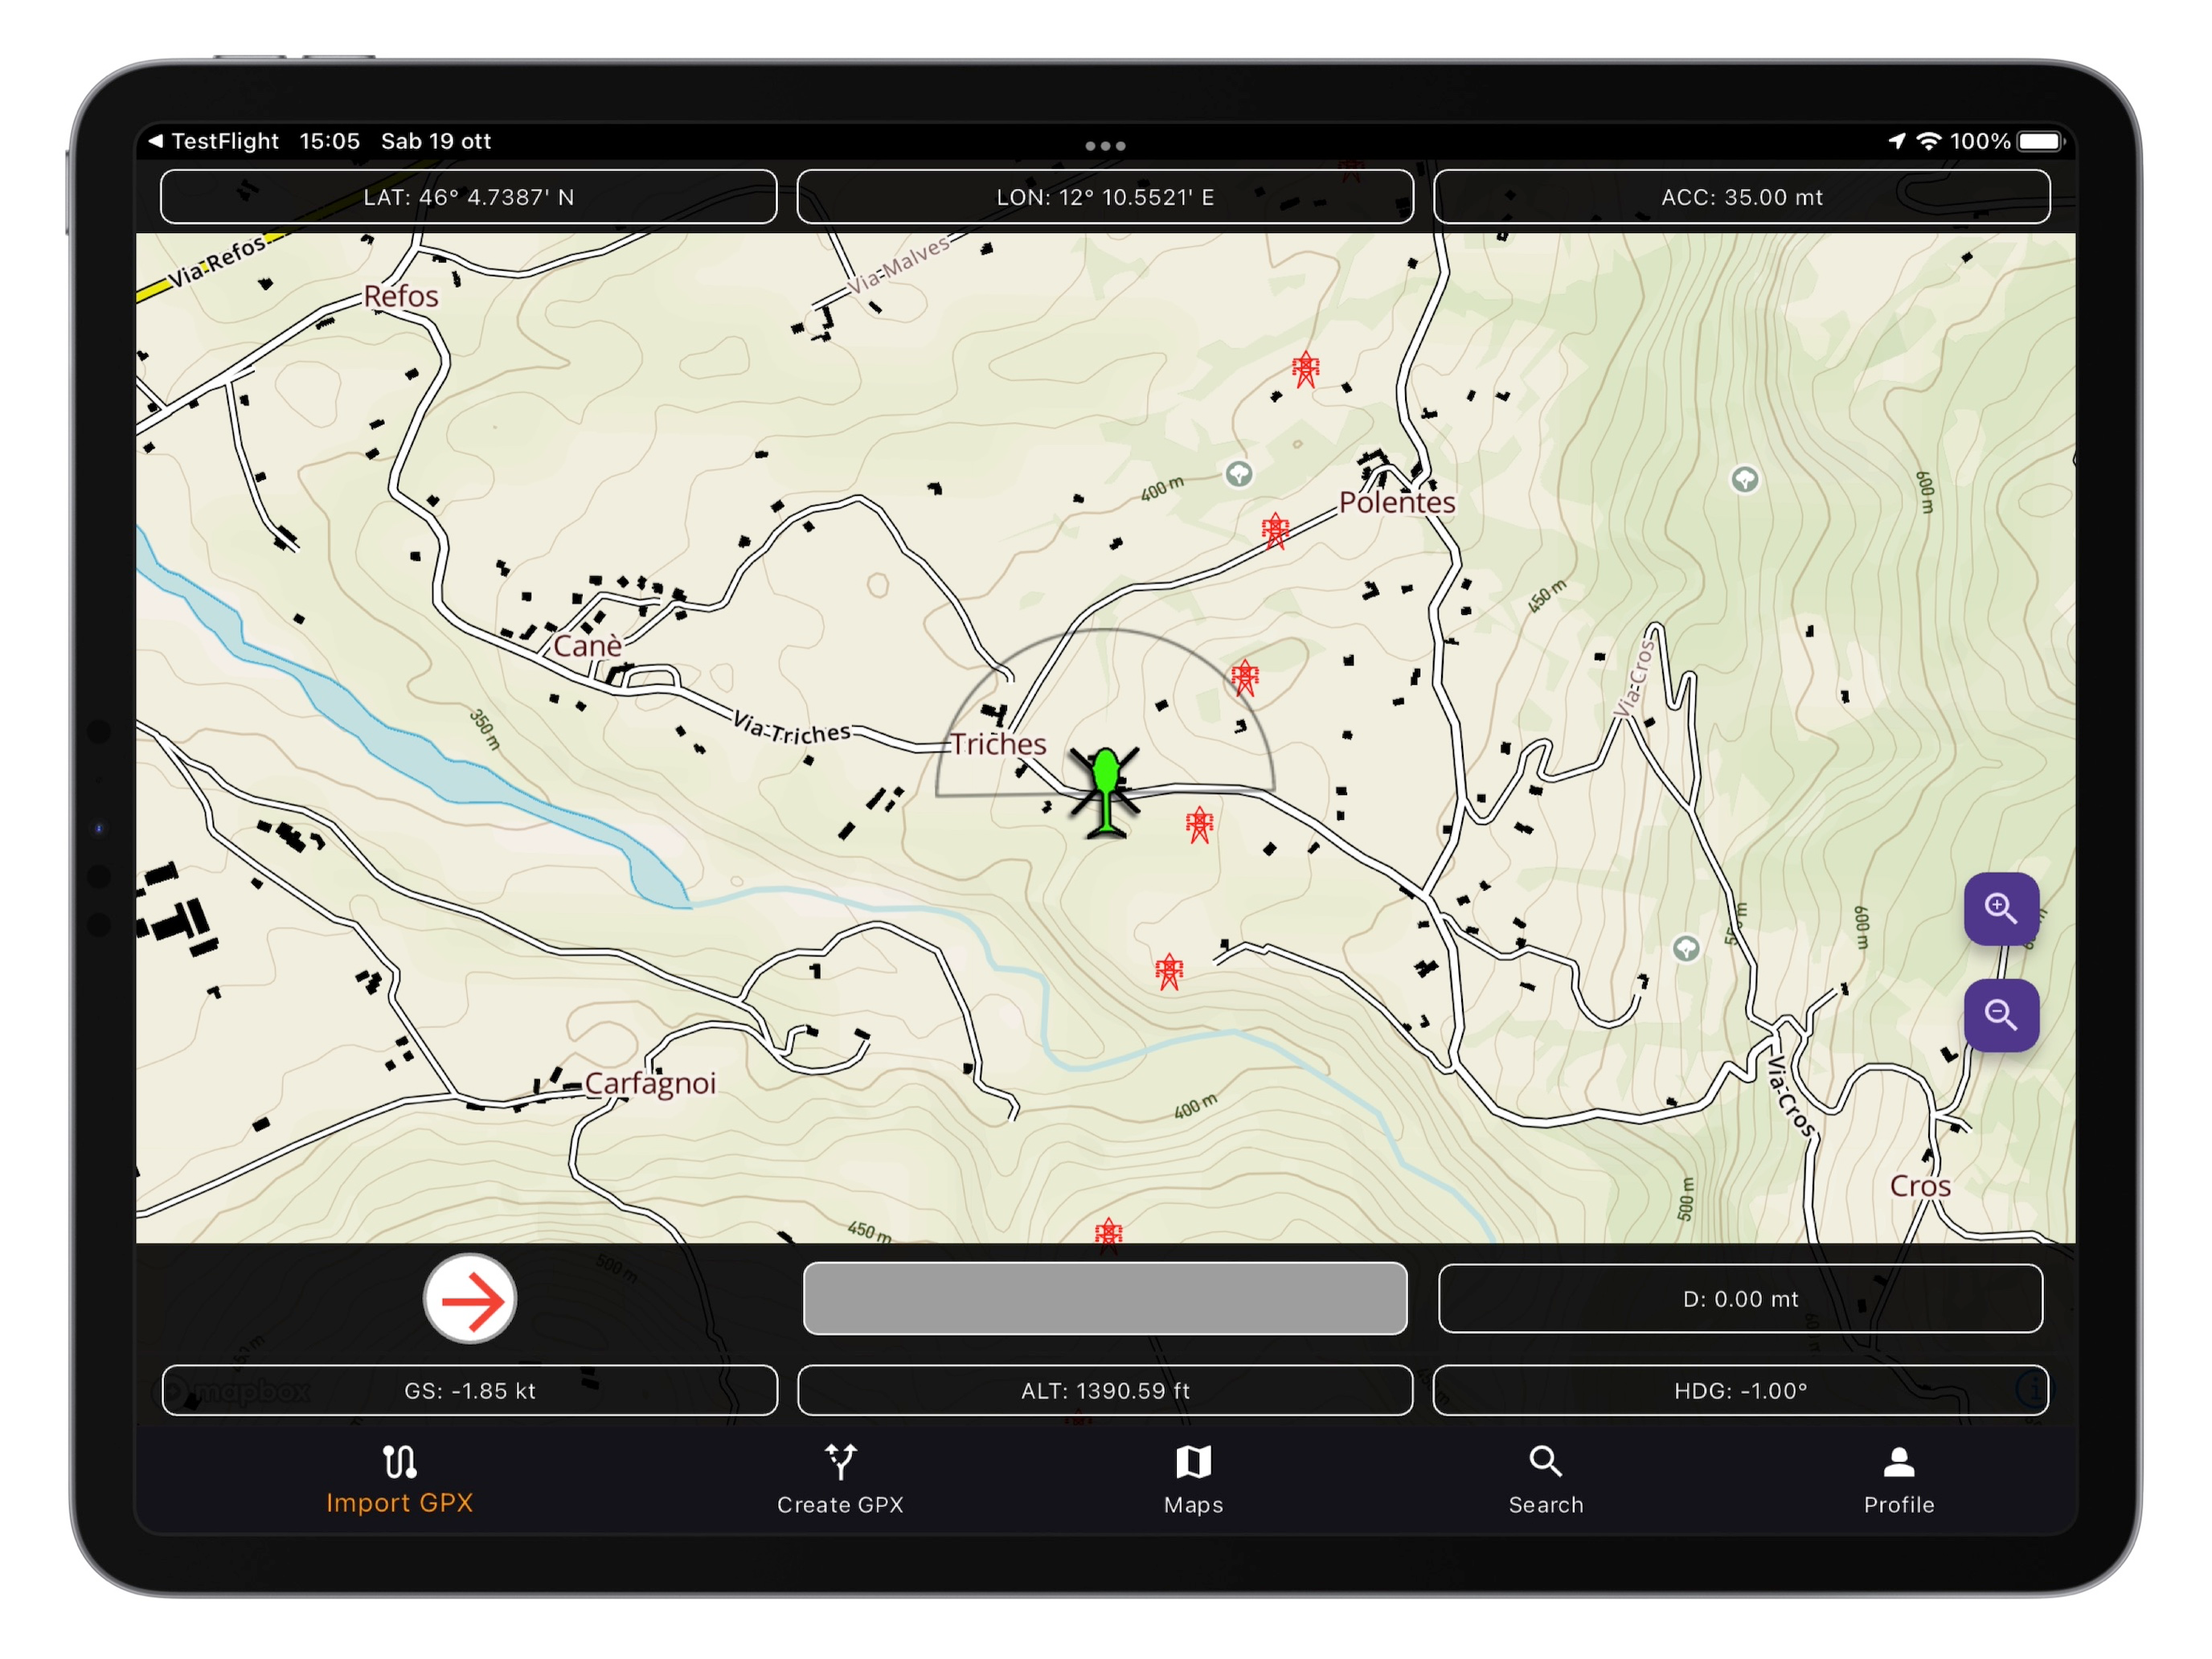Tap the red pylon icon left of Polentes
2212x1659 pixels.
point(1275,531)
